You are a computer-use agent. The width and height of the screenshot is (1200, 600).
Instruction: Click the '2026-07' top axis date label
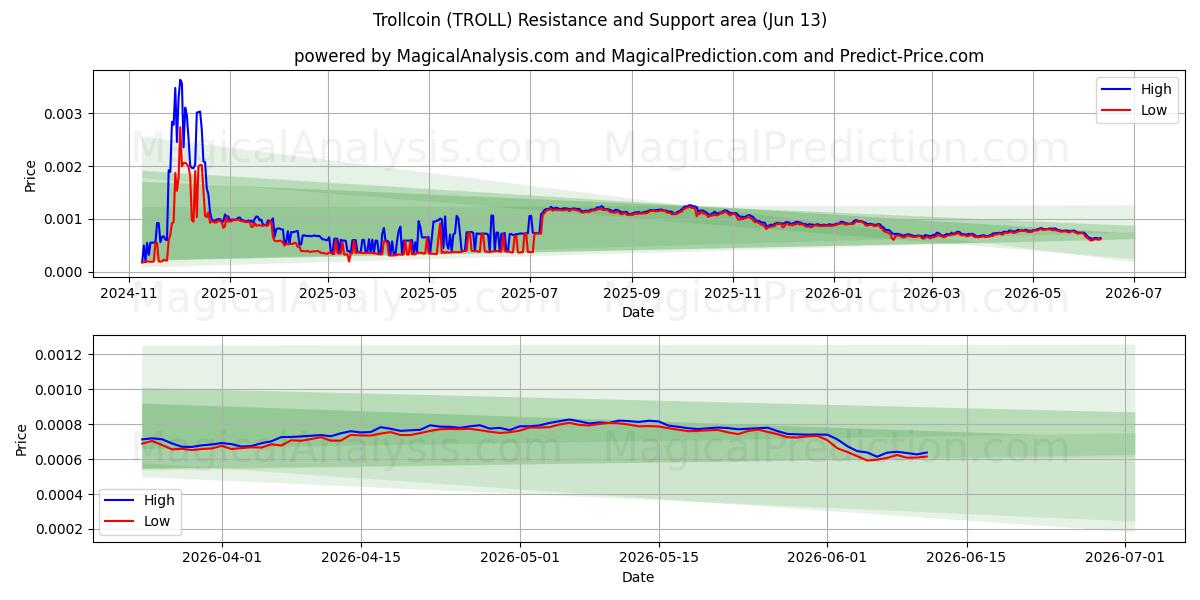coord(1132,293)
